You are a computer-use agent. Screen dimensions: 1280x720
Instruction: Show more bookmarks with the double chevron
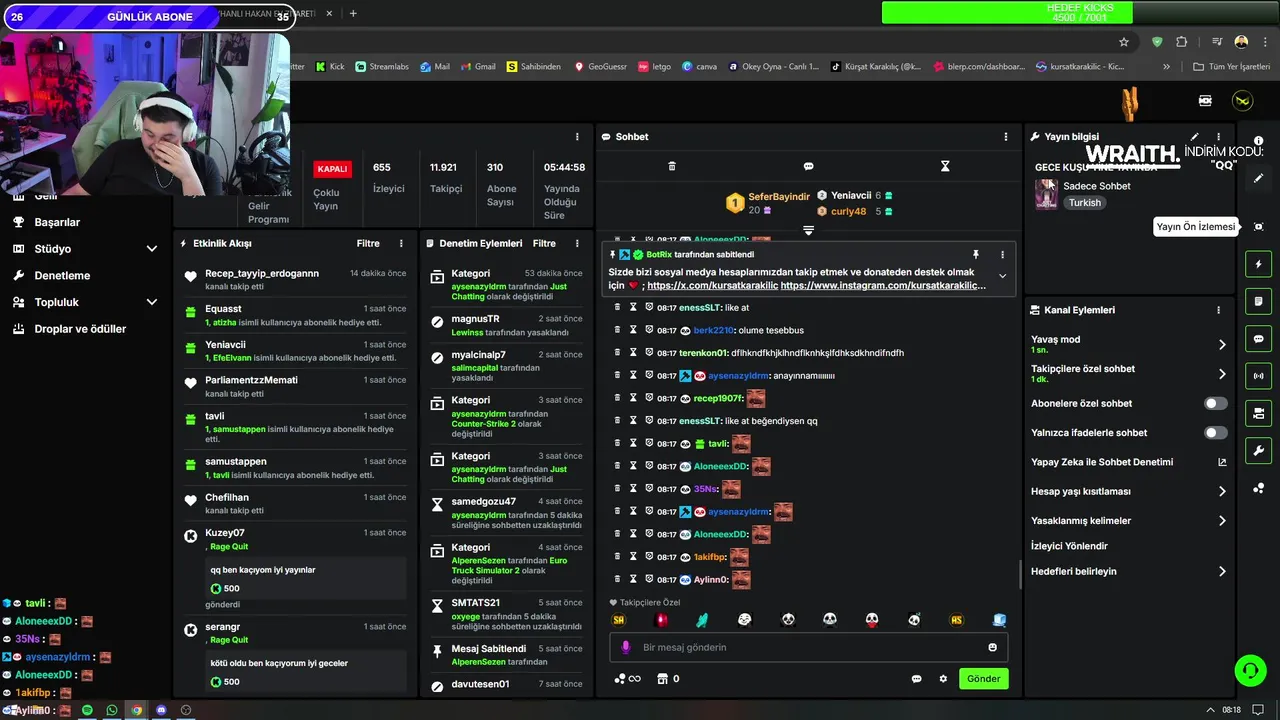(x=1166, y=67)
